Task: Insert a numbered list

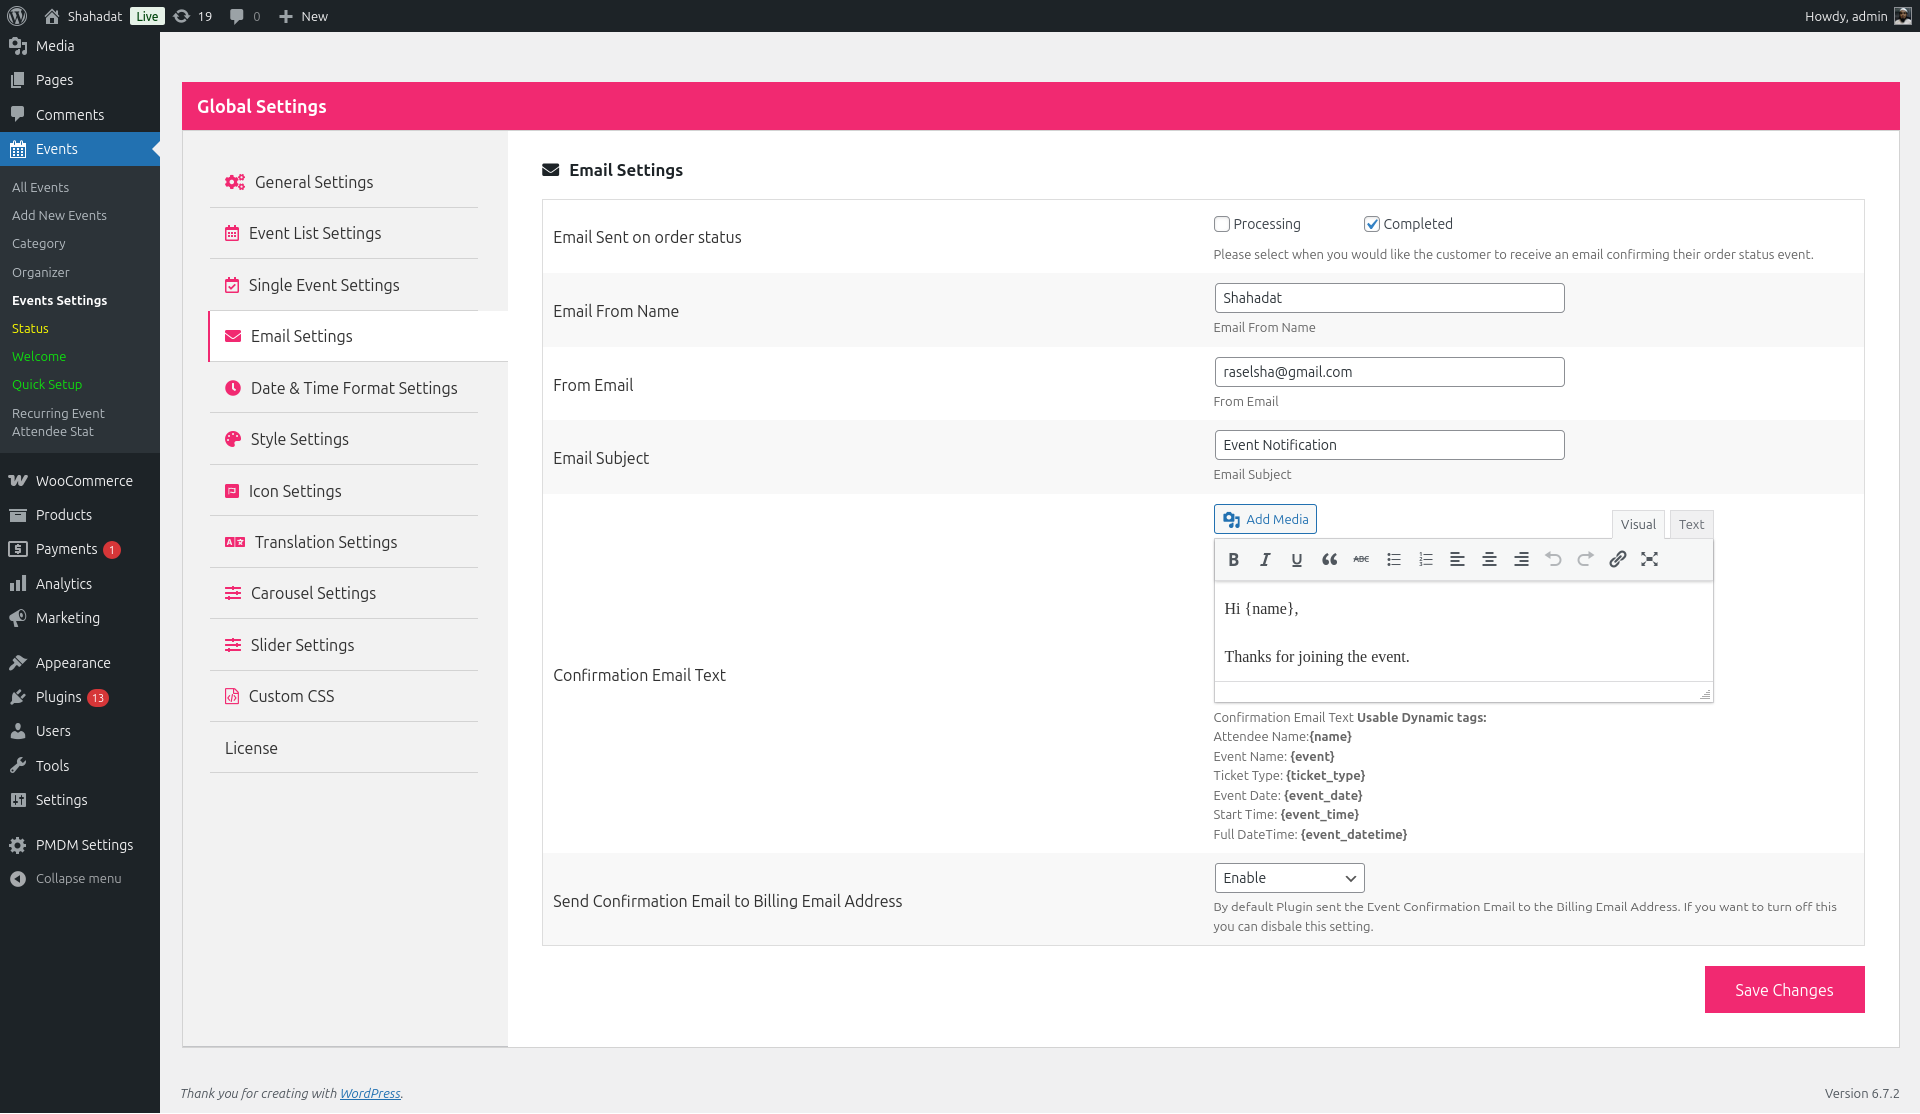Action: pyautogui.click(x=1425, y=560)
